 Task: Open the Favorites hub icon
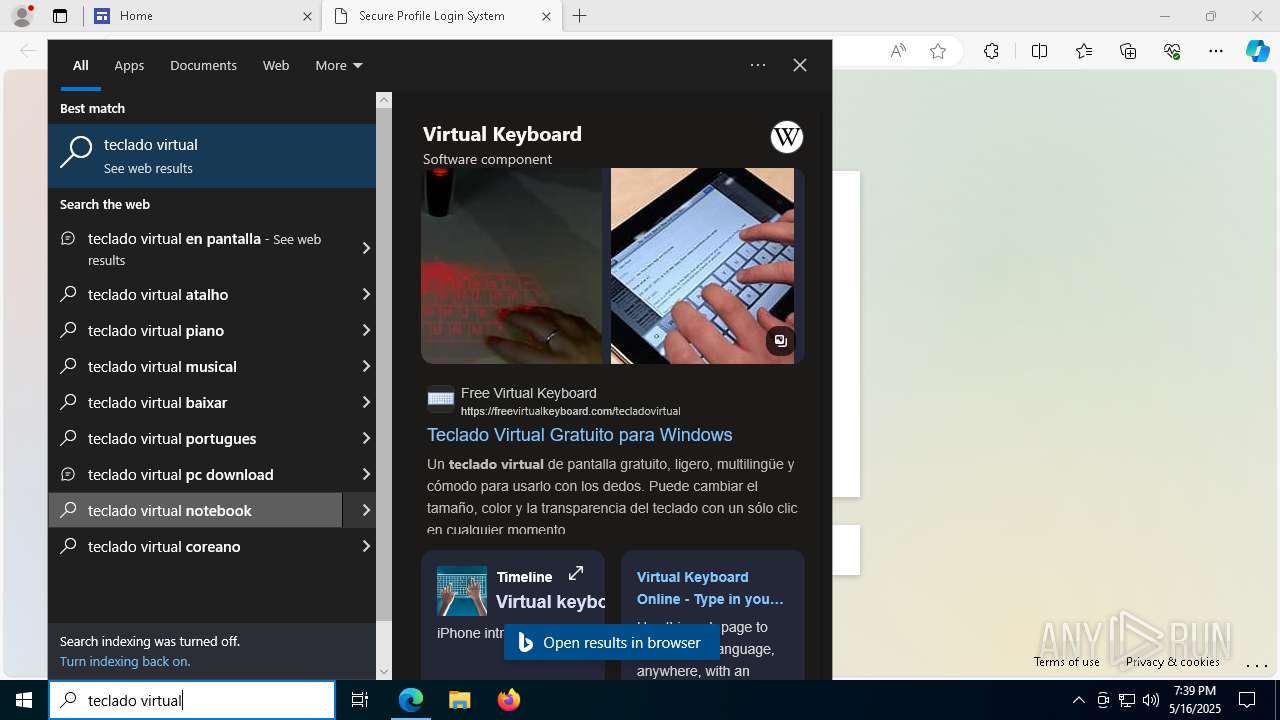click(1084, 51)
